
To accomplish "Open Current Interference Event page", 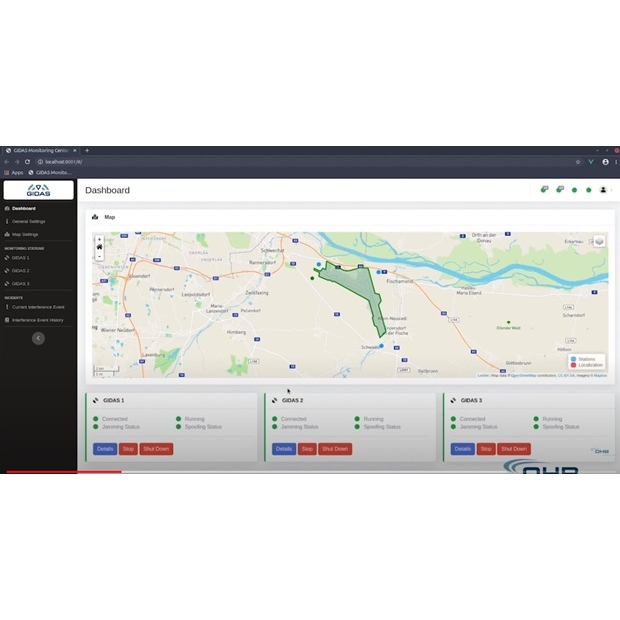I will tap(38, 307).
